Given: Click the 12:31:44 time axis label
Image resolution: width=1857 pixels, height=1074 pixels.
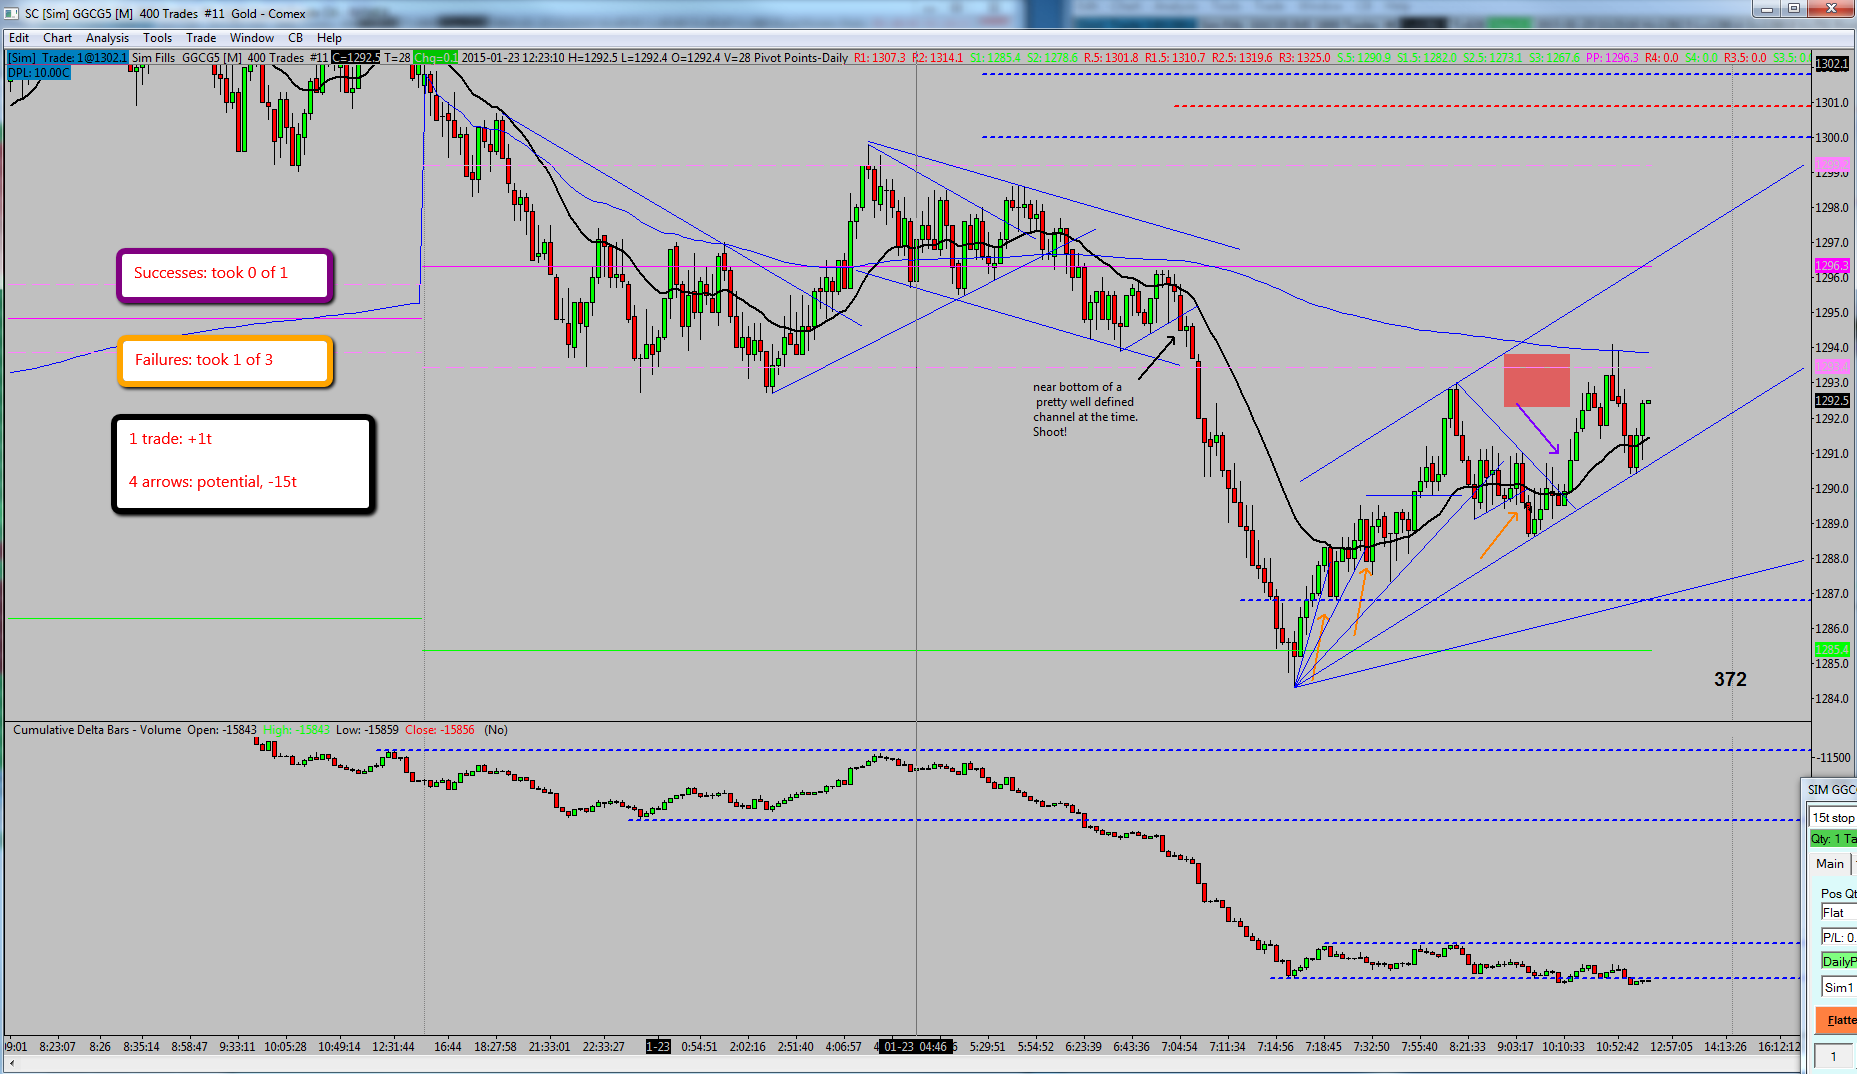Looking at the screenshot, I should (393, 1047).
